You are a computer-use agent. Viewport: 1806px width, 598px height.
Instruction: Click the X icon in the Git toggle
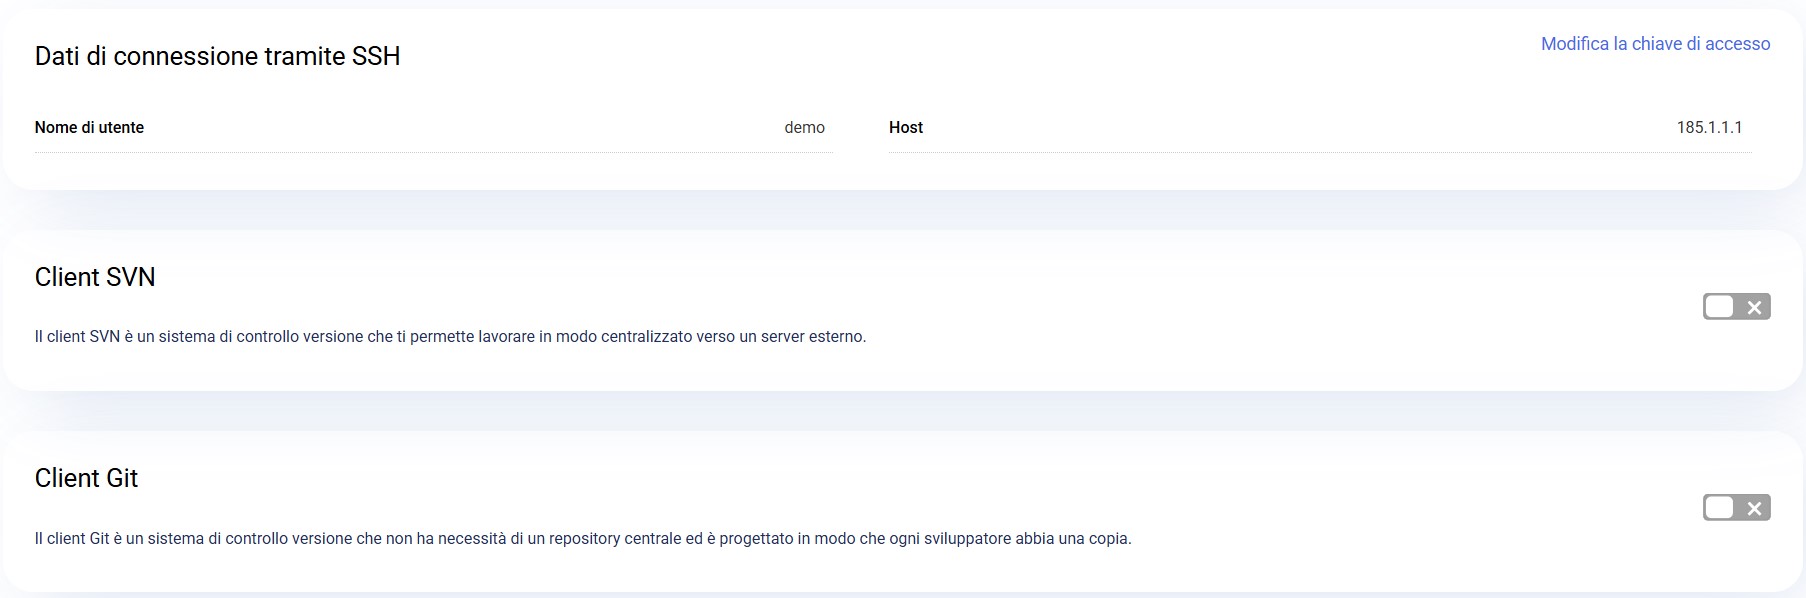(x=1754, y=509)
